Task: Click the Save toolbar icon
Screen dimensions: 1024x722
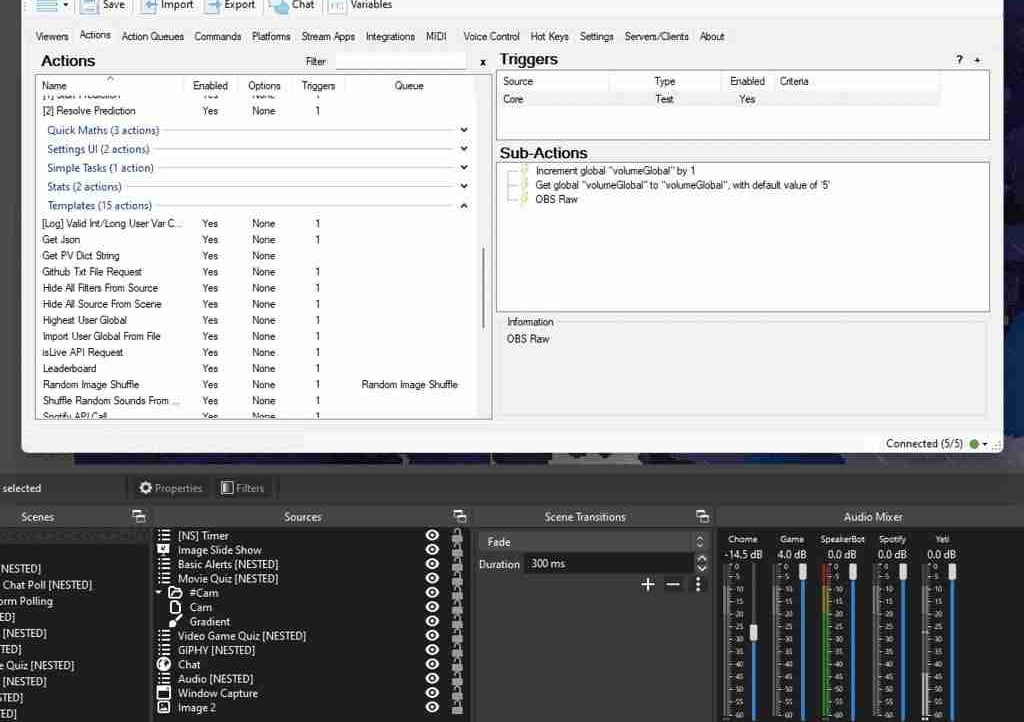Action: tap(88, 6)
